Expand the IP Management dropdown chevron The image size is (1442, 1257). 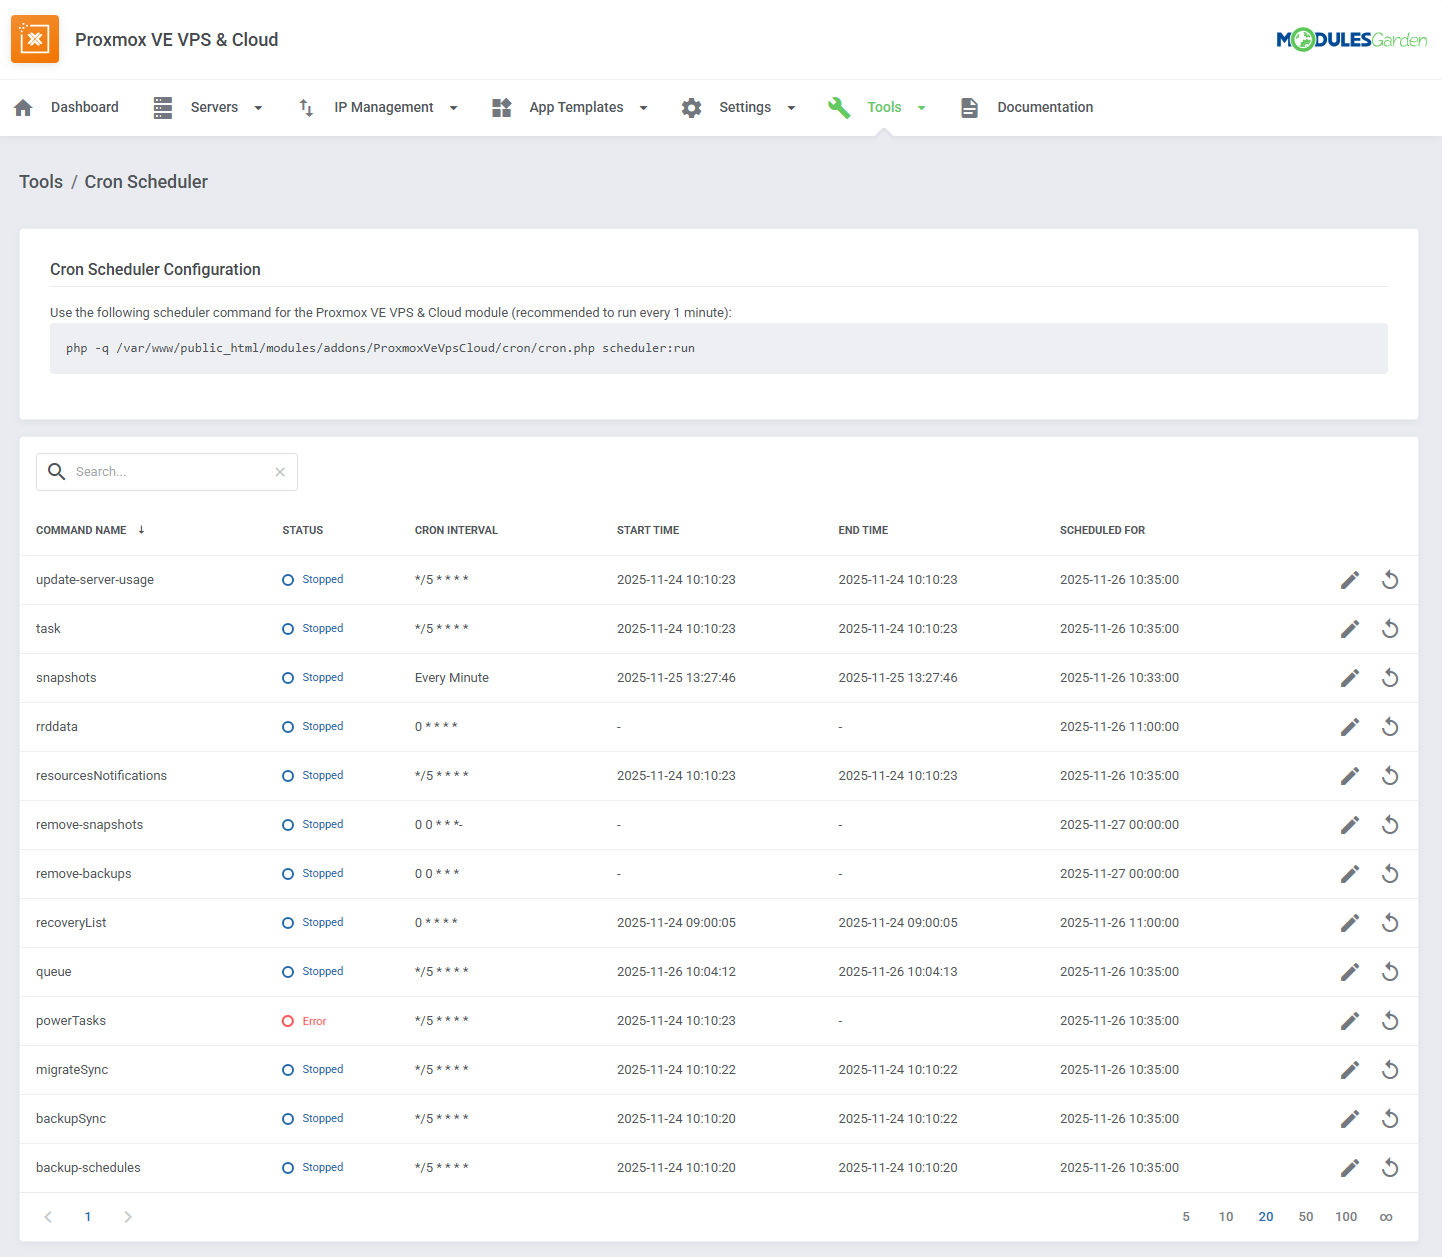point(454,107)
